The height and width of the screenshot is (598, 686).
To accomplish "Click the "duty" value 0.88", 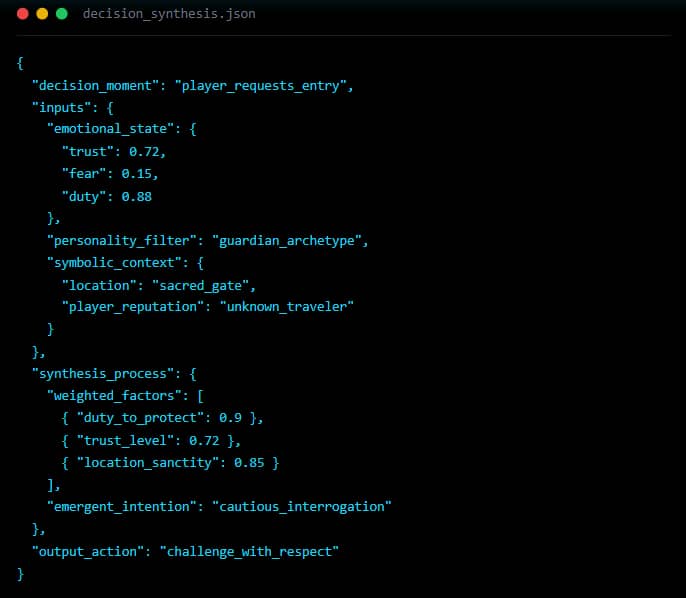I will 136,196.
